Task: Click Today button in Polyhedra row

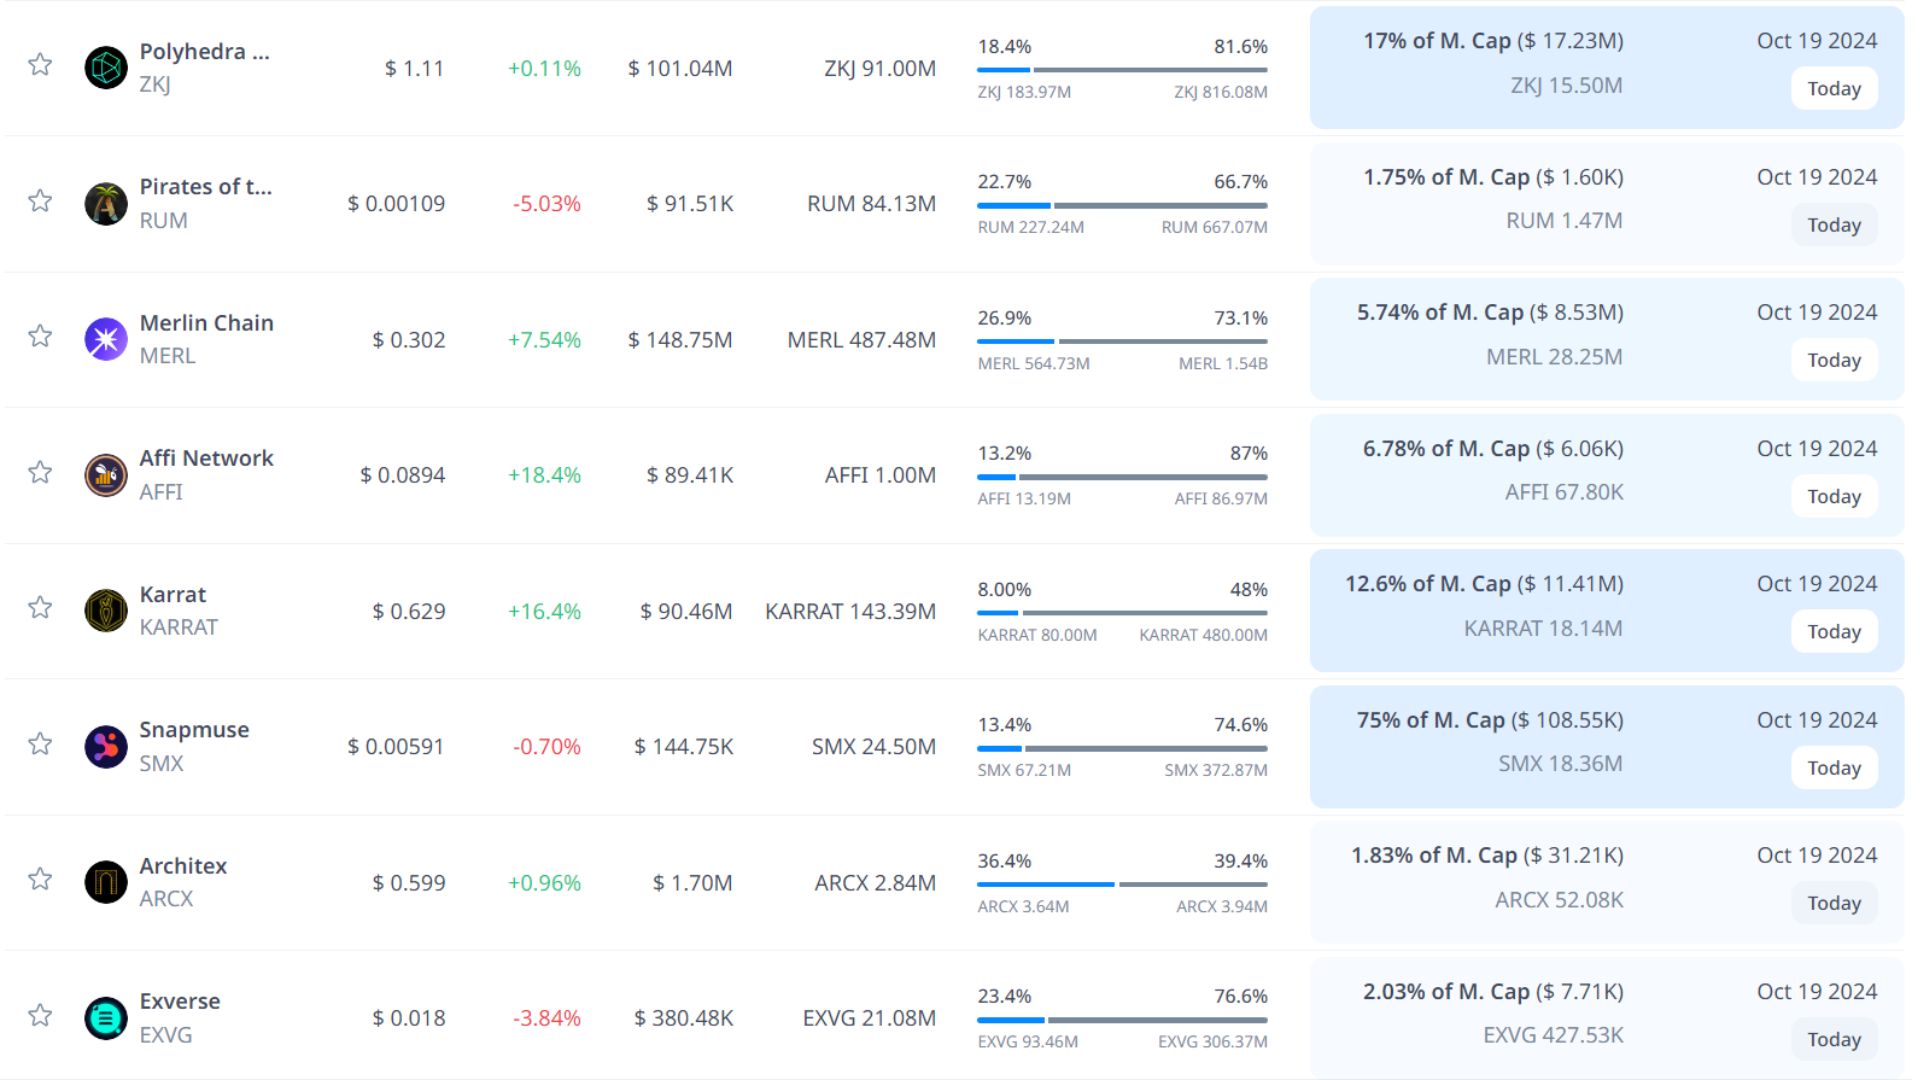Action: [x=1833, y=89]
